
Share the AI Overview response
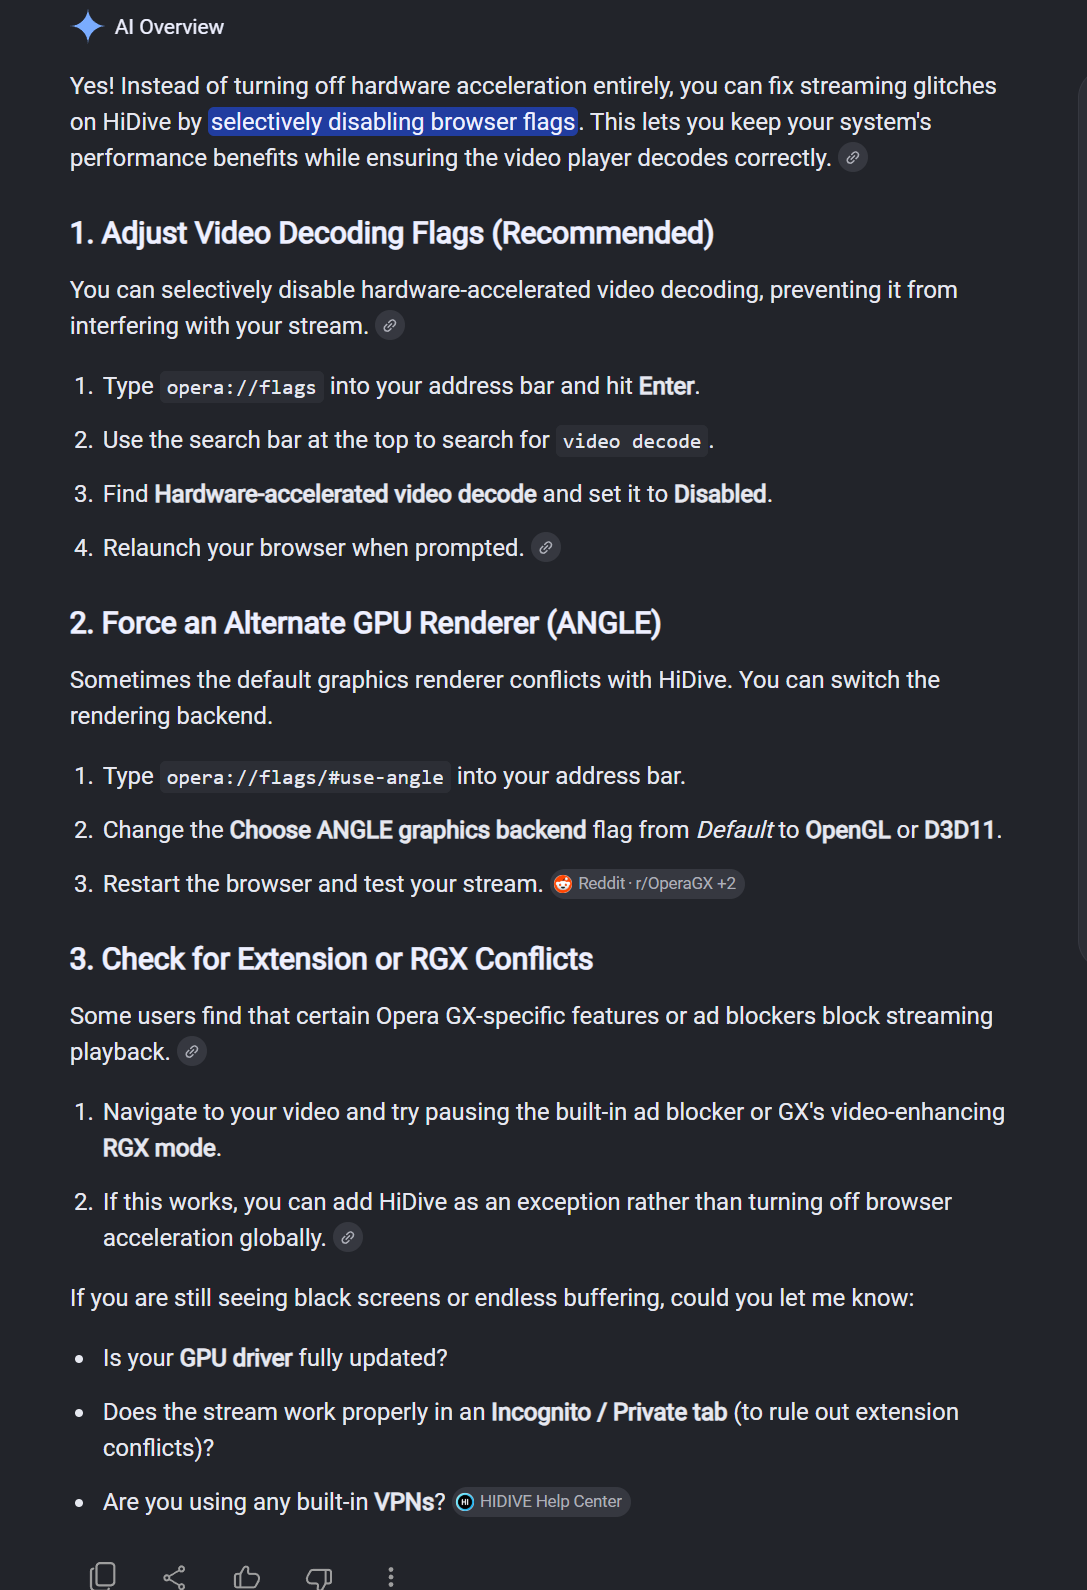click(175, 1578)
